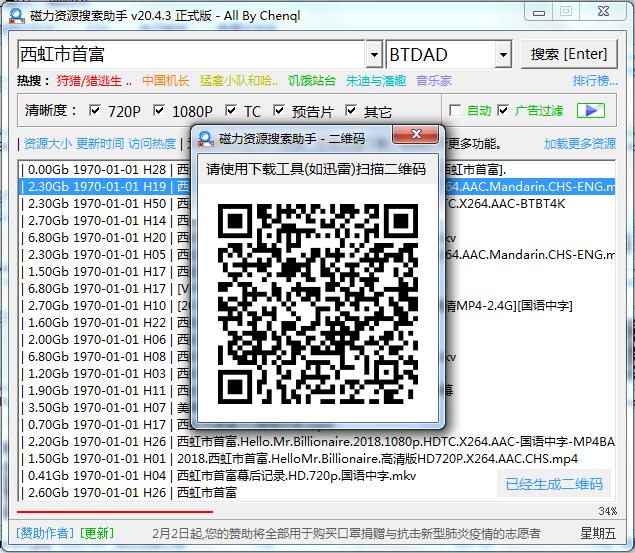Screen dimensions: 635x553
Task: Enable the 自动 checkbox
Action: (x=455, y=110)
